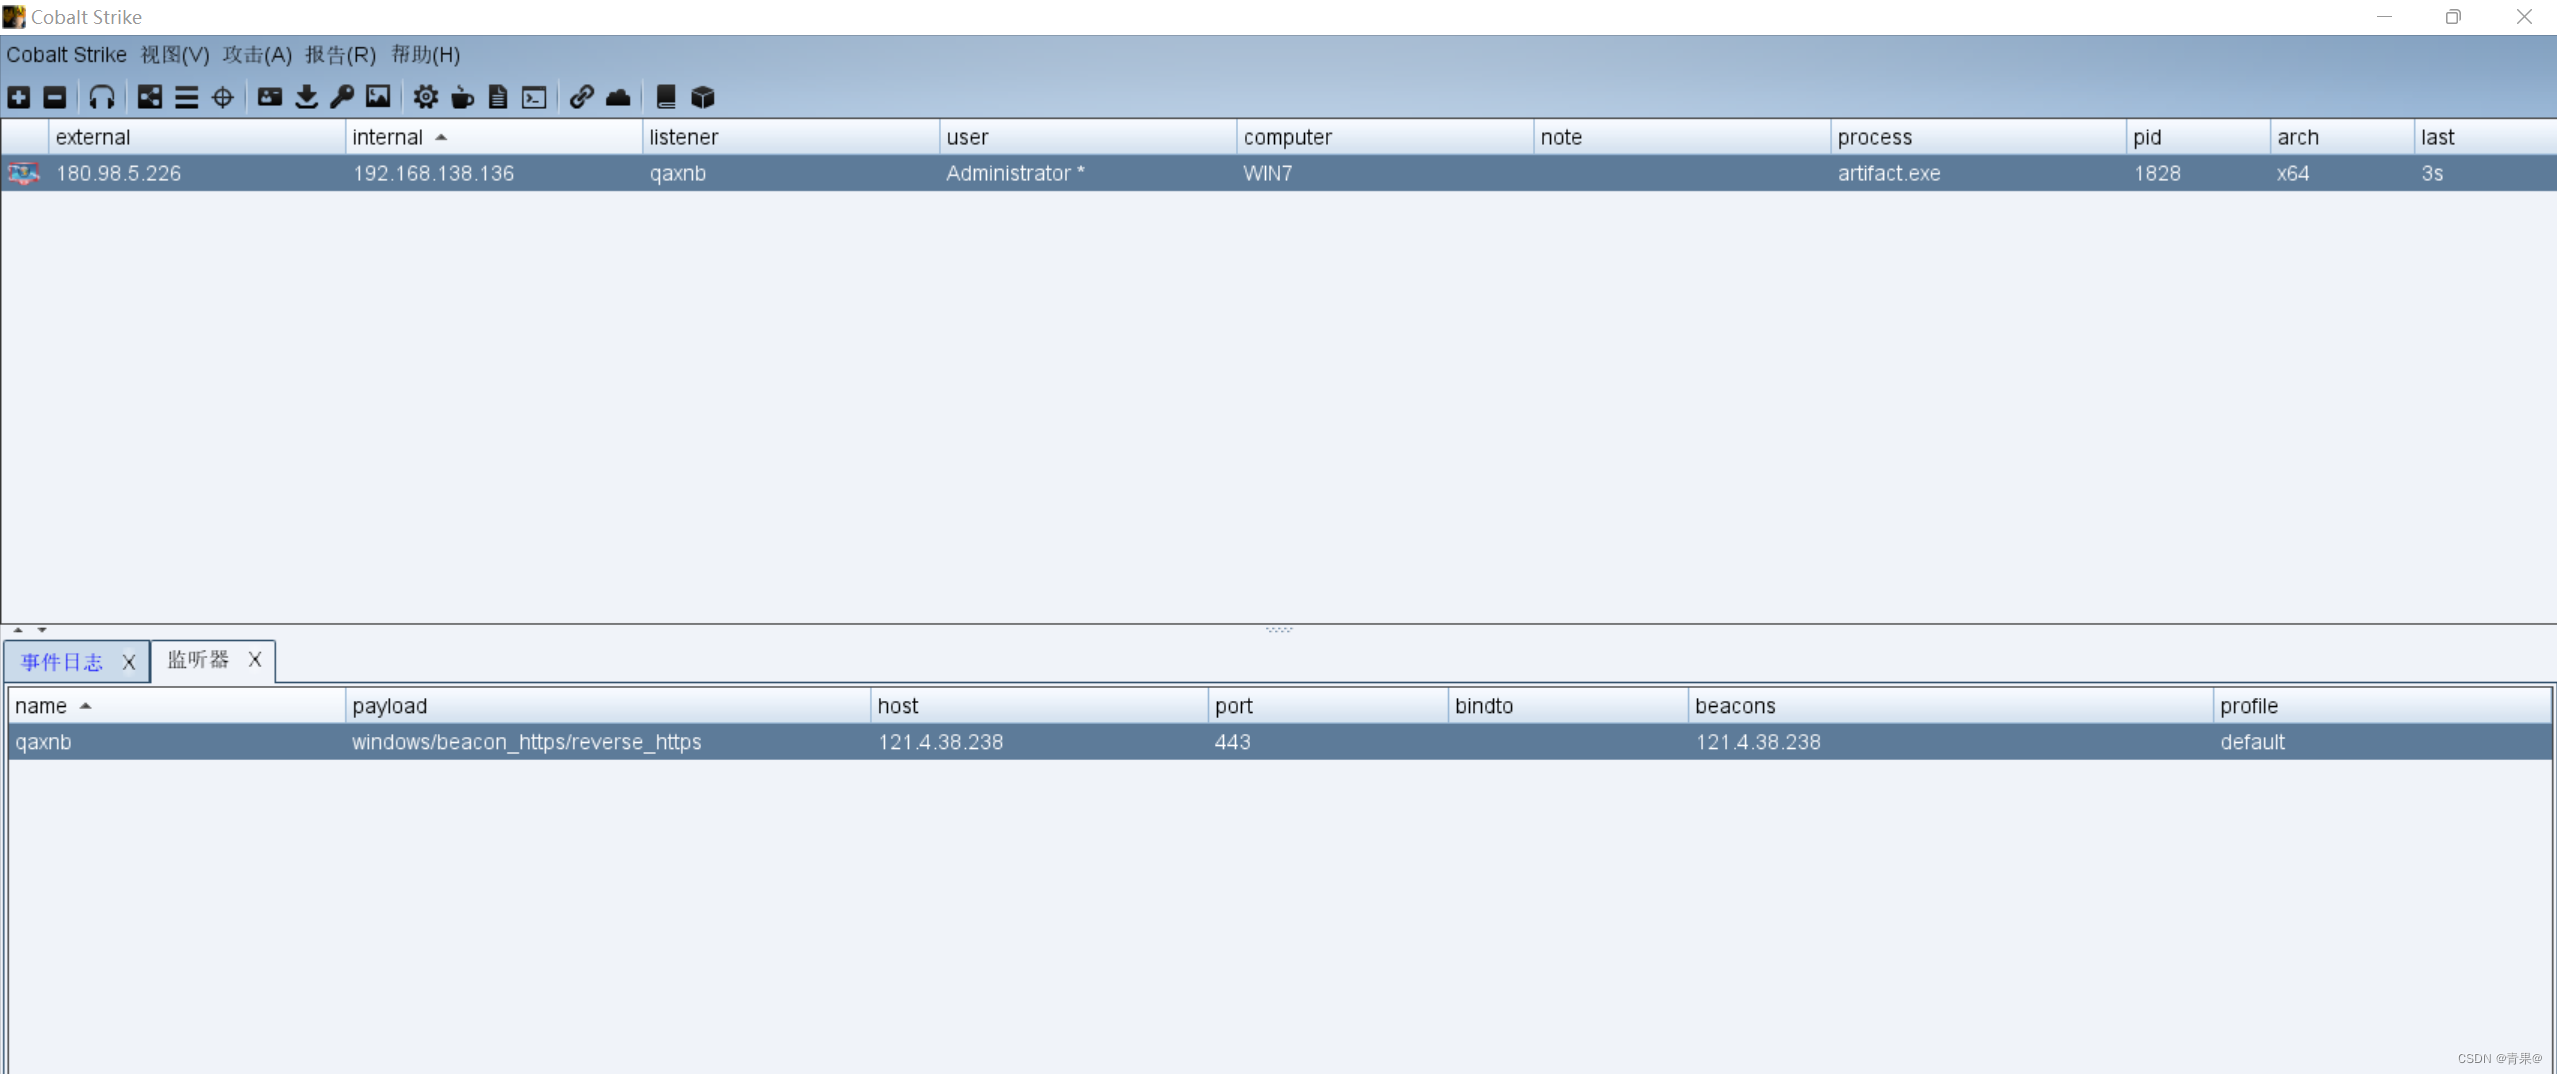Open the Cobalt Strike menu
Viewport: 2557px width, 1074px height.
(66, 54)
